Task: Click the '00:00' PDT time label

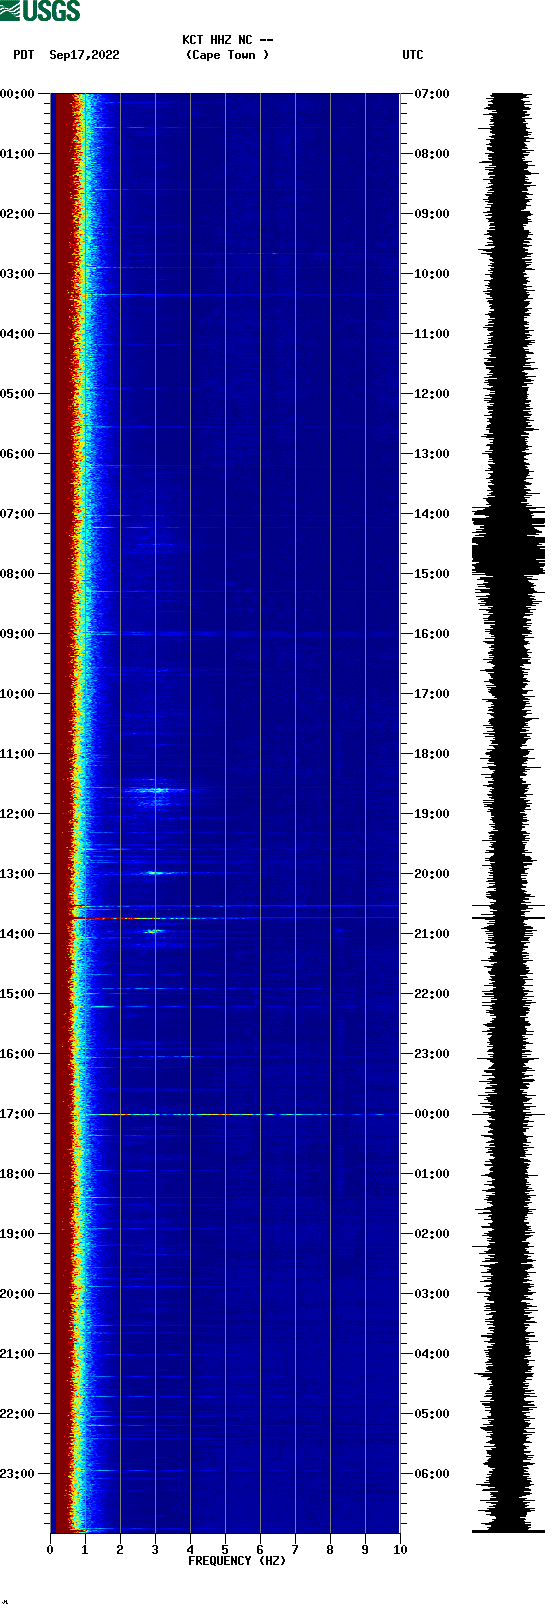Action: pos(17,94)
